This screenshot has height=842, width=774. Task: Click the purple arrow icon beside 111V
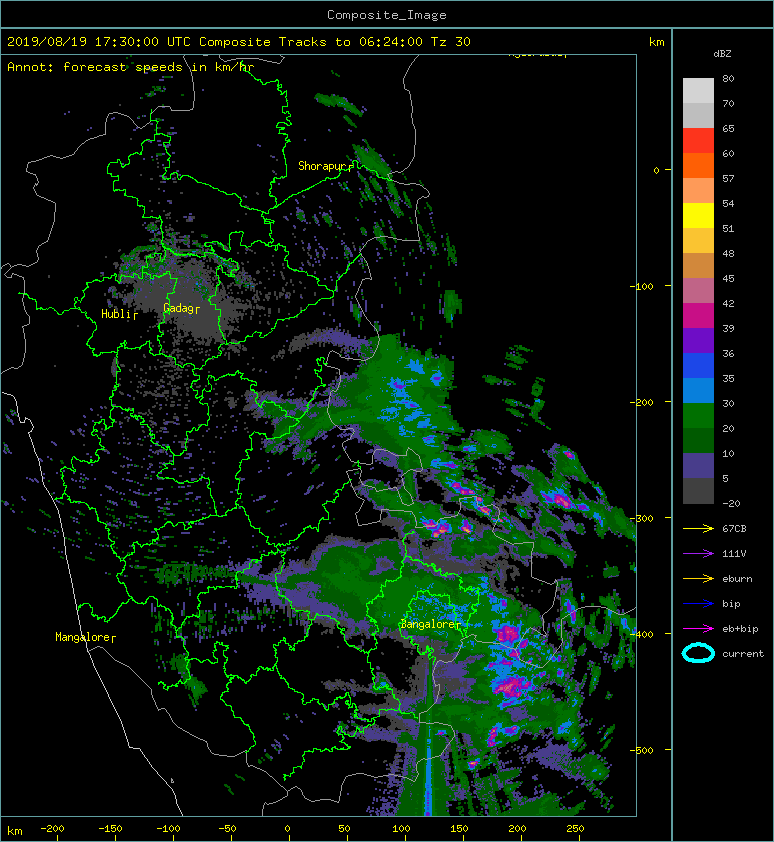click(x=698, y=554)
